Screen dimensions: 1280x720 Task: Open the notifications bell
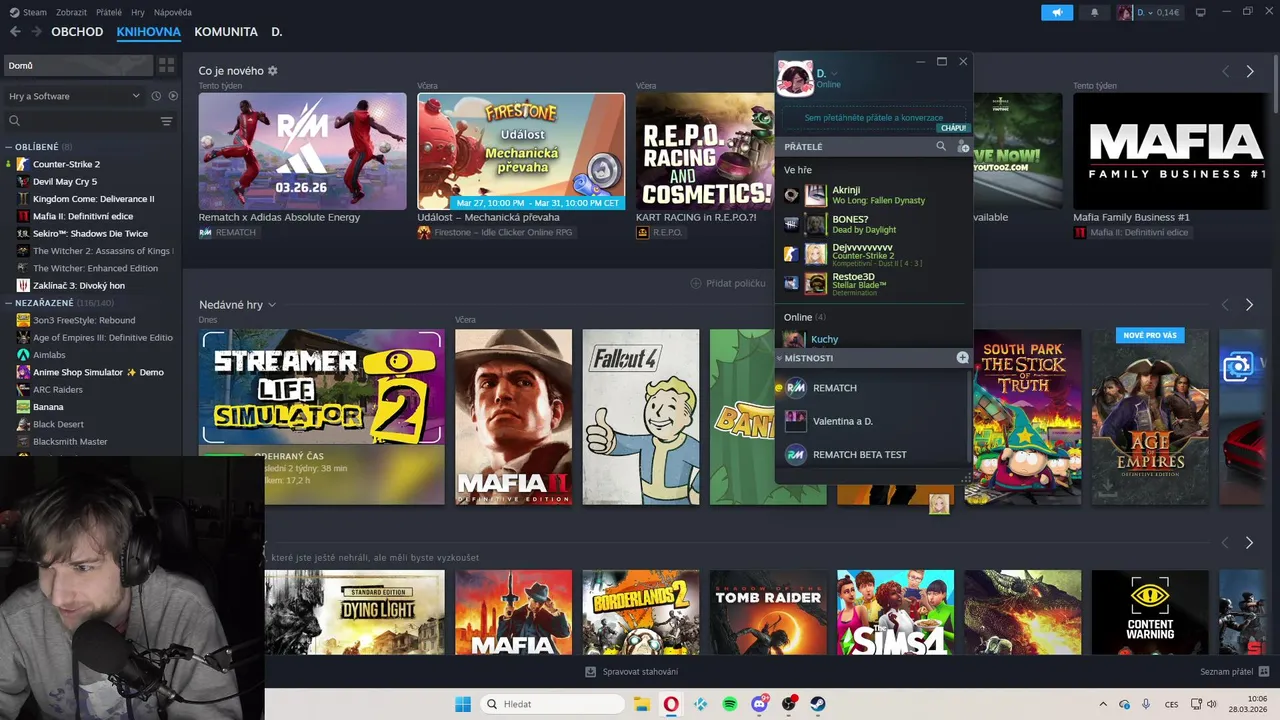[x=1094, y=12]
